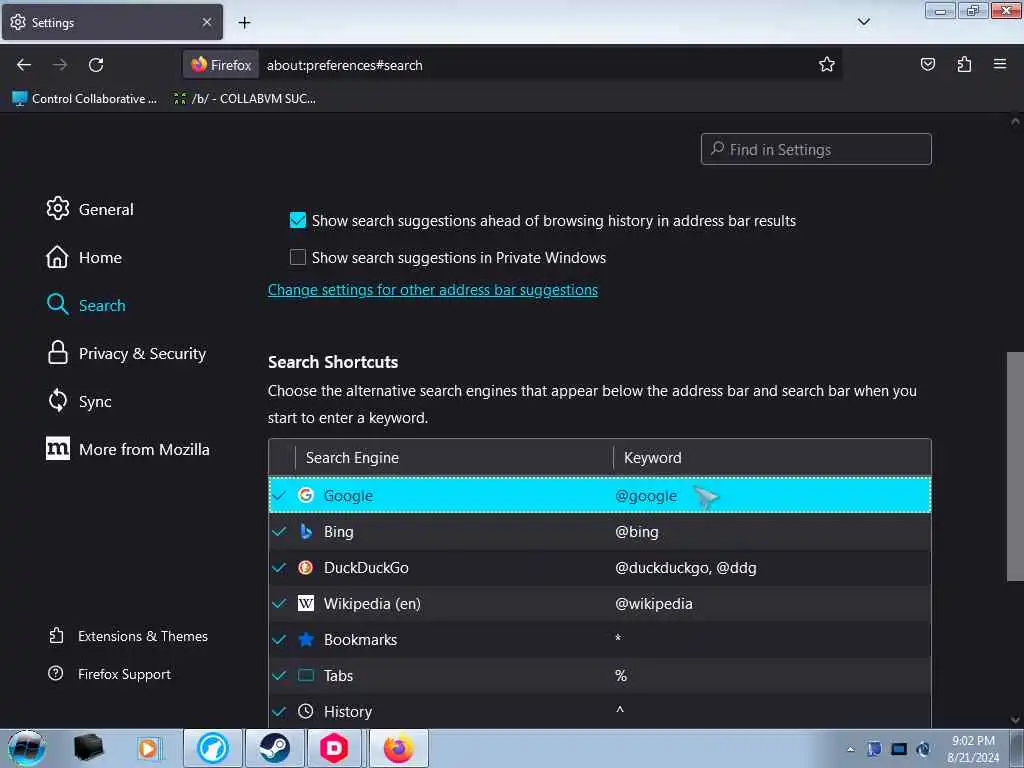Reload the current page

click(96, 65)
